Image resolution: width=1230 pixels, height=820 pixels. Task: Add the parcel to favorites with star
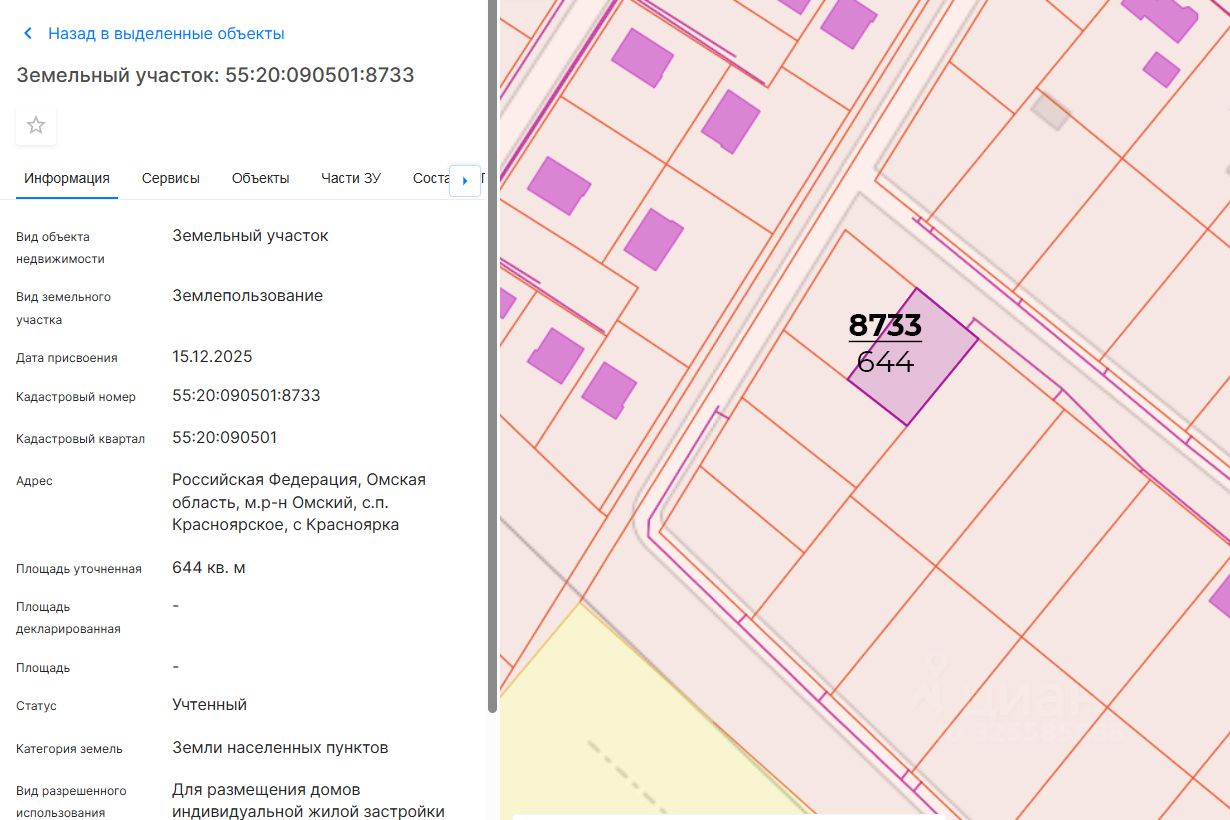(36, 126)
